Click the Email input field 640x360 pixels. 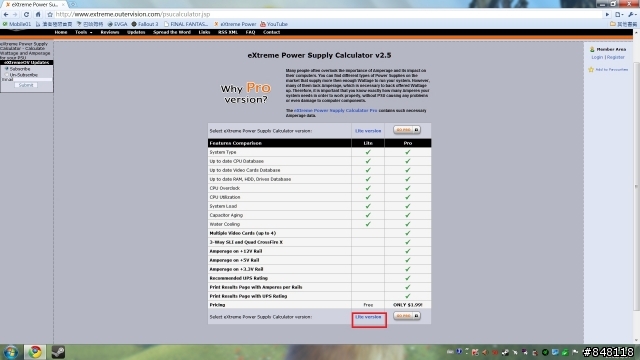pyautogui.click(x=33, y=80)
